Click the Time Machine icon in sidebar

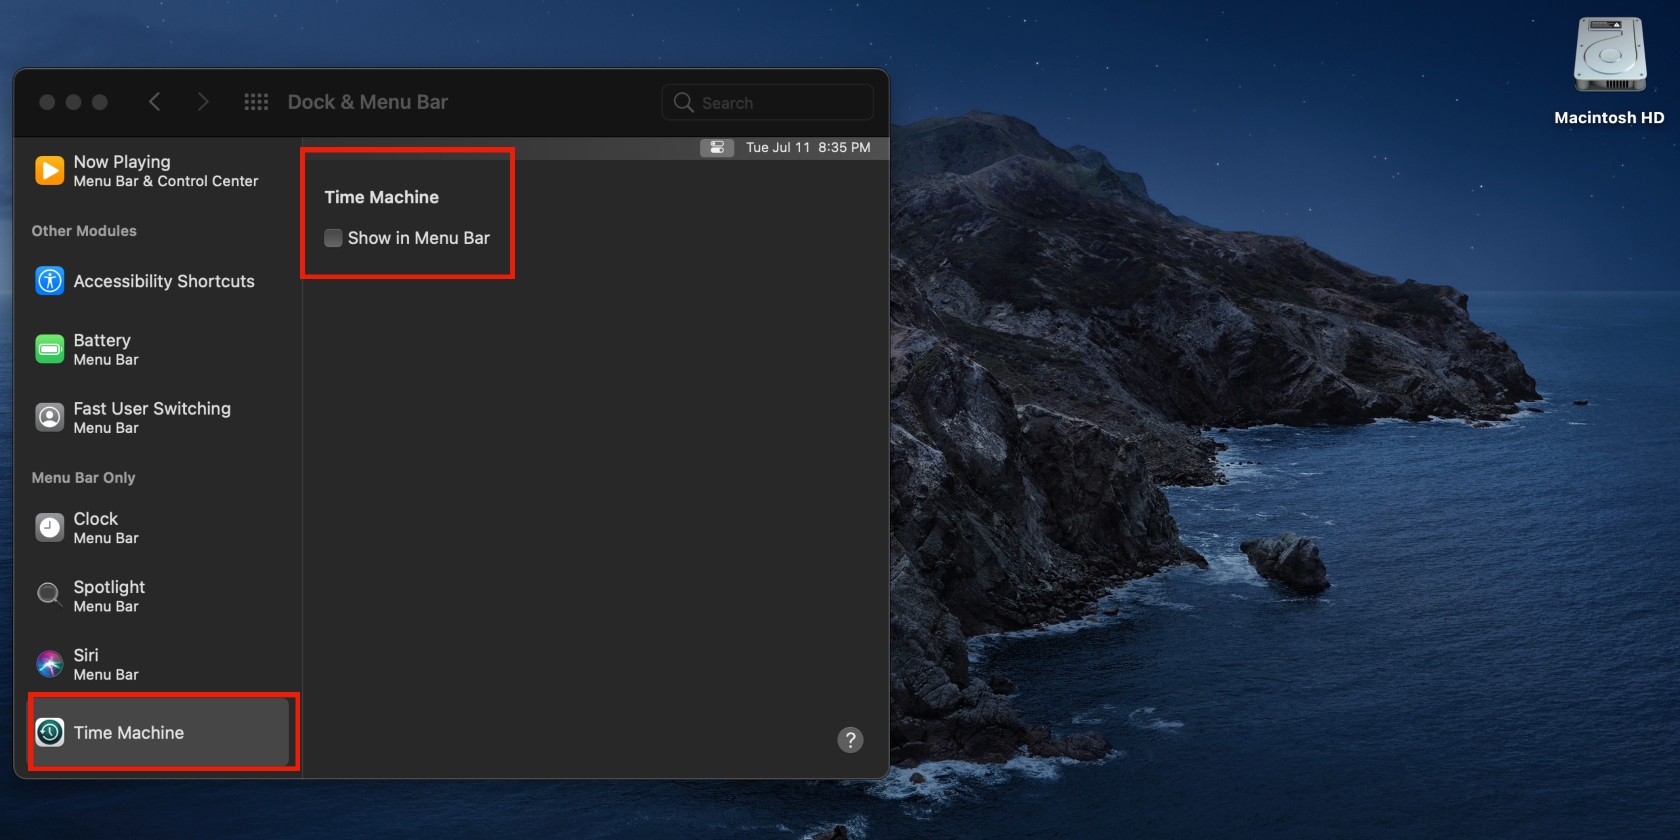tap(50, 732)
